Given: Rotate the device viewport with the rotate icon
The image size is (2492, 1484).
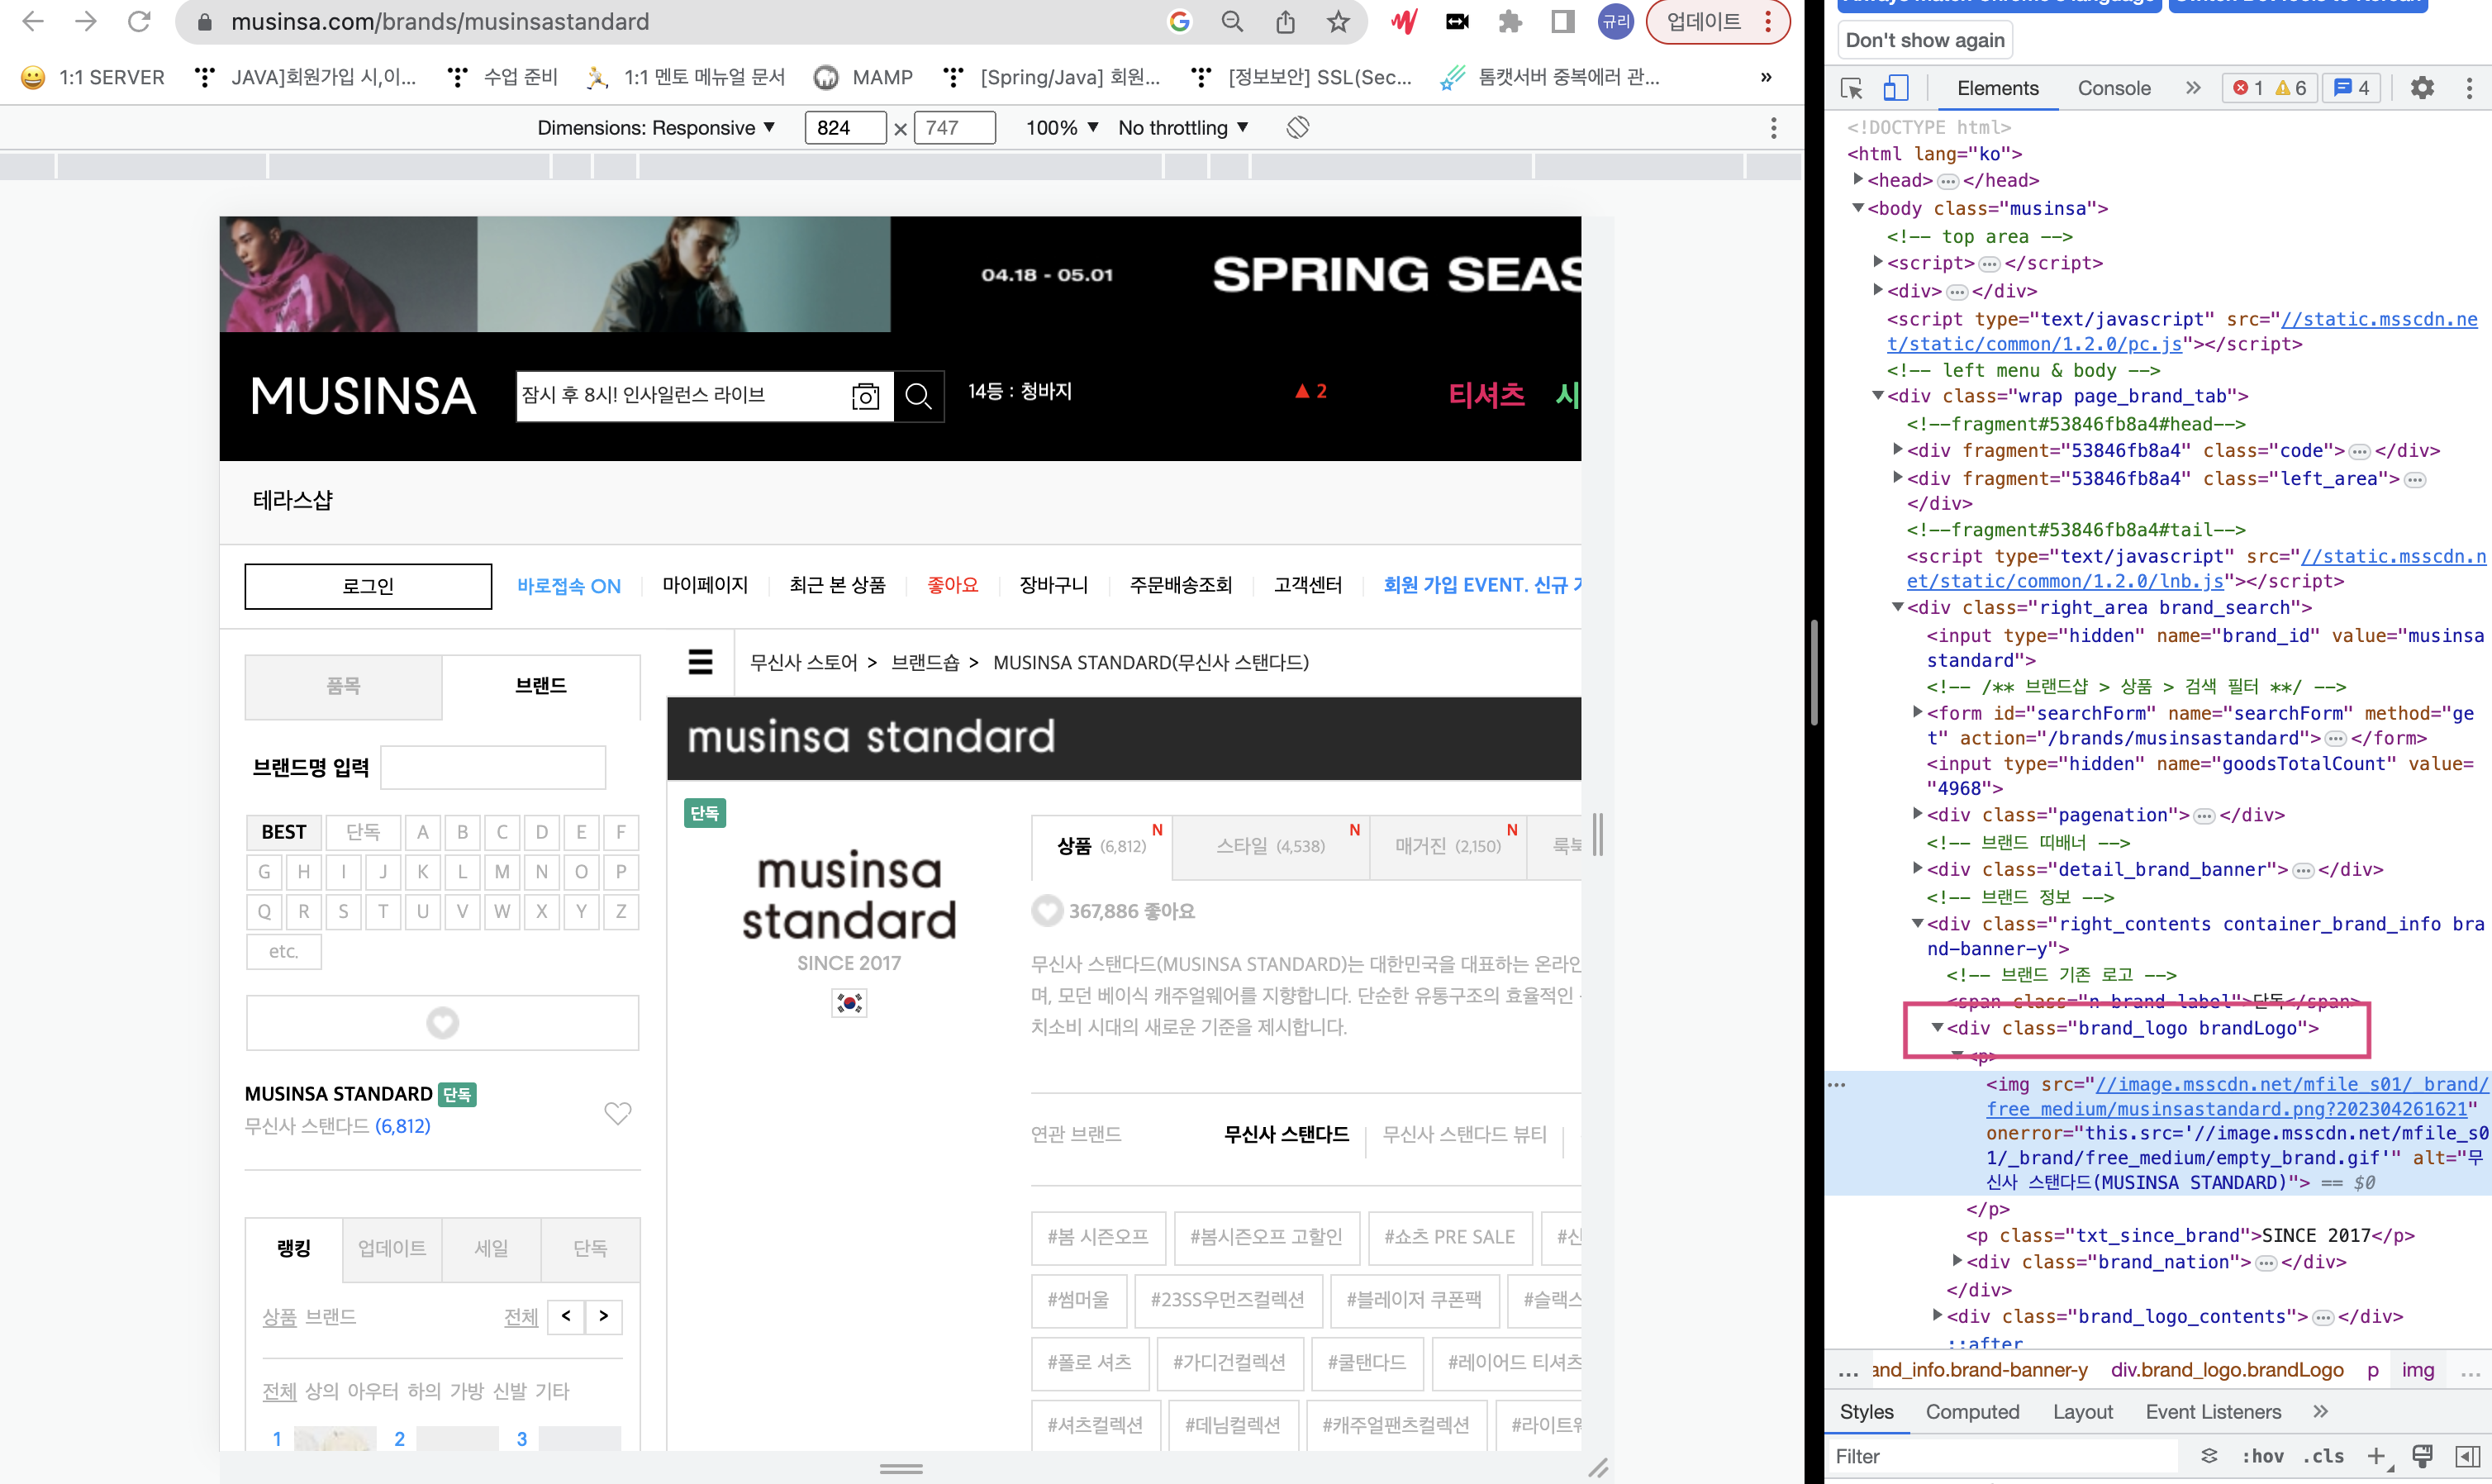Looking at the screenshot, I should pos(1297,127).
